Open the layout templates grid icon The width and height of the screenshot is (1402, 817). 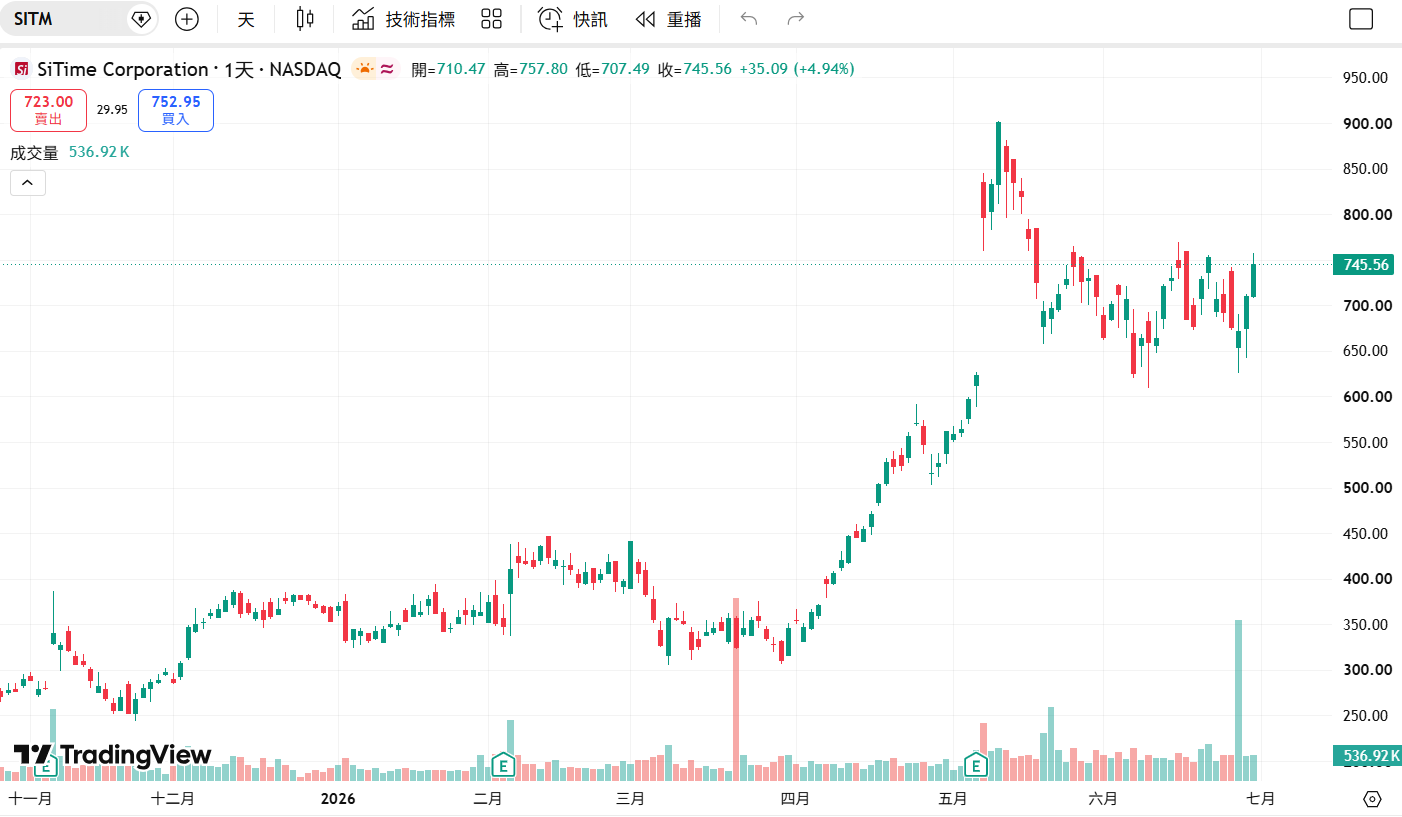[491, 19]
